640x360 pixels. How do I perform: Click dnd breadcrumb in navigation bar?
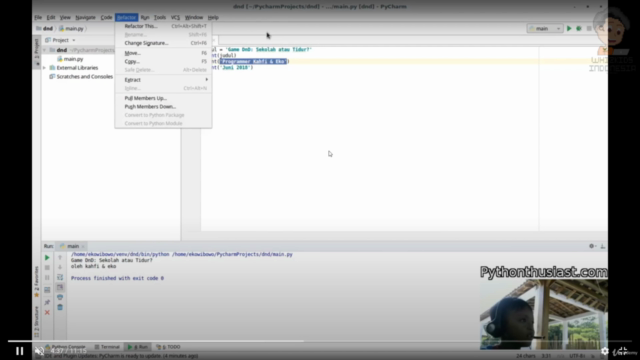click(45, 29)
